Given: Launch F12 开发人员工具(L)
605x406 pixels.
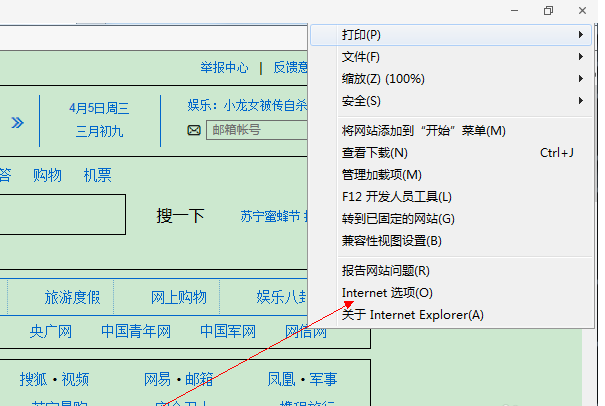Looking at the screenshot, I should point(451,197).
